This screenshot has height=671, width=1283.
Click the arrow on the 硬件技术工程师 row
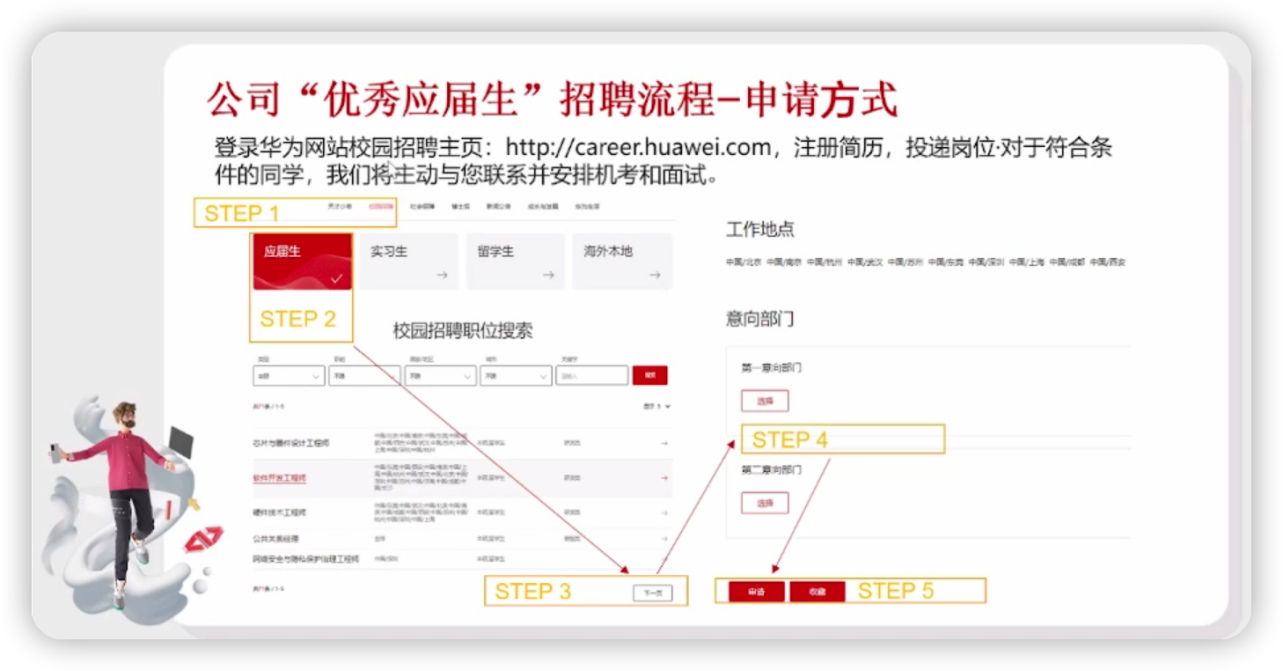click(x=664, y=513)
